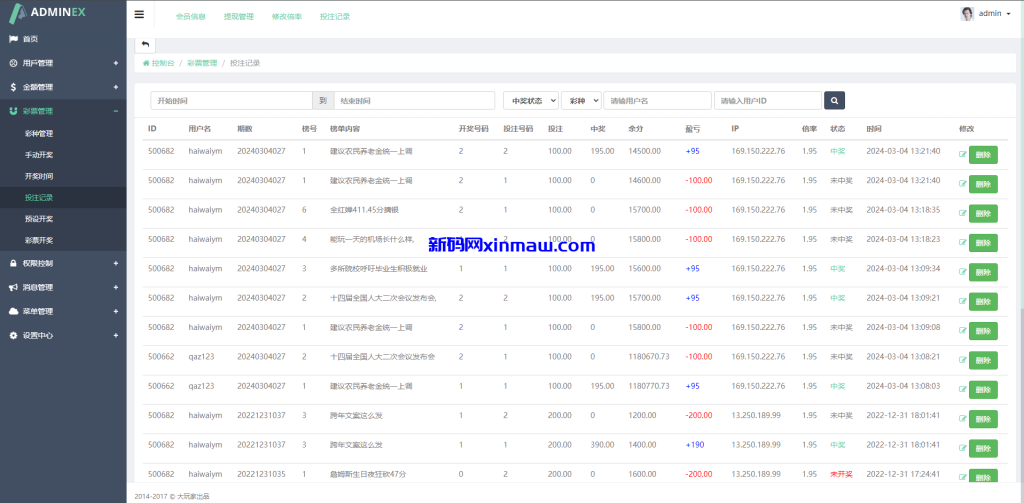This screenshot has width=1024, height=503.
Task: Click edit icon for the 13:08:03 record
Action: point(962,390)
